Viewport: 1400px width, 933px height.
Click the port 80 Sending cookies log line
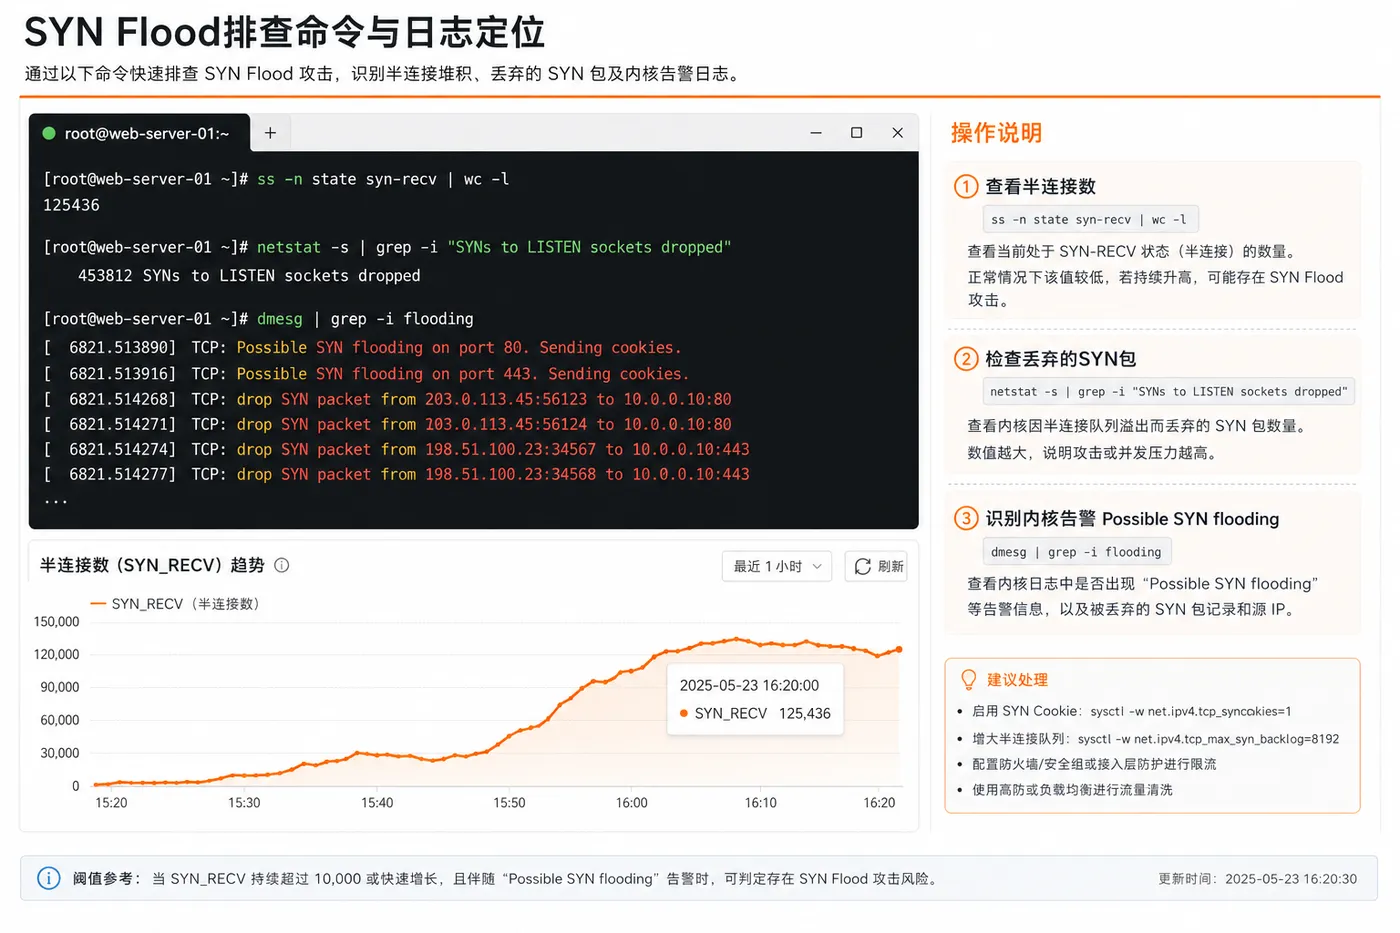click(362, 348)
